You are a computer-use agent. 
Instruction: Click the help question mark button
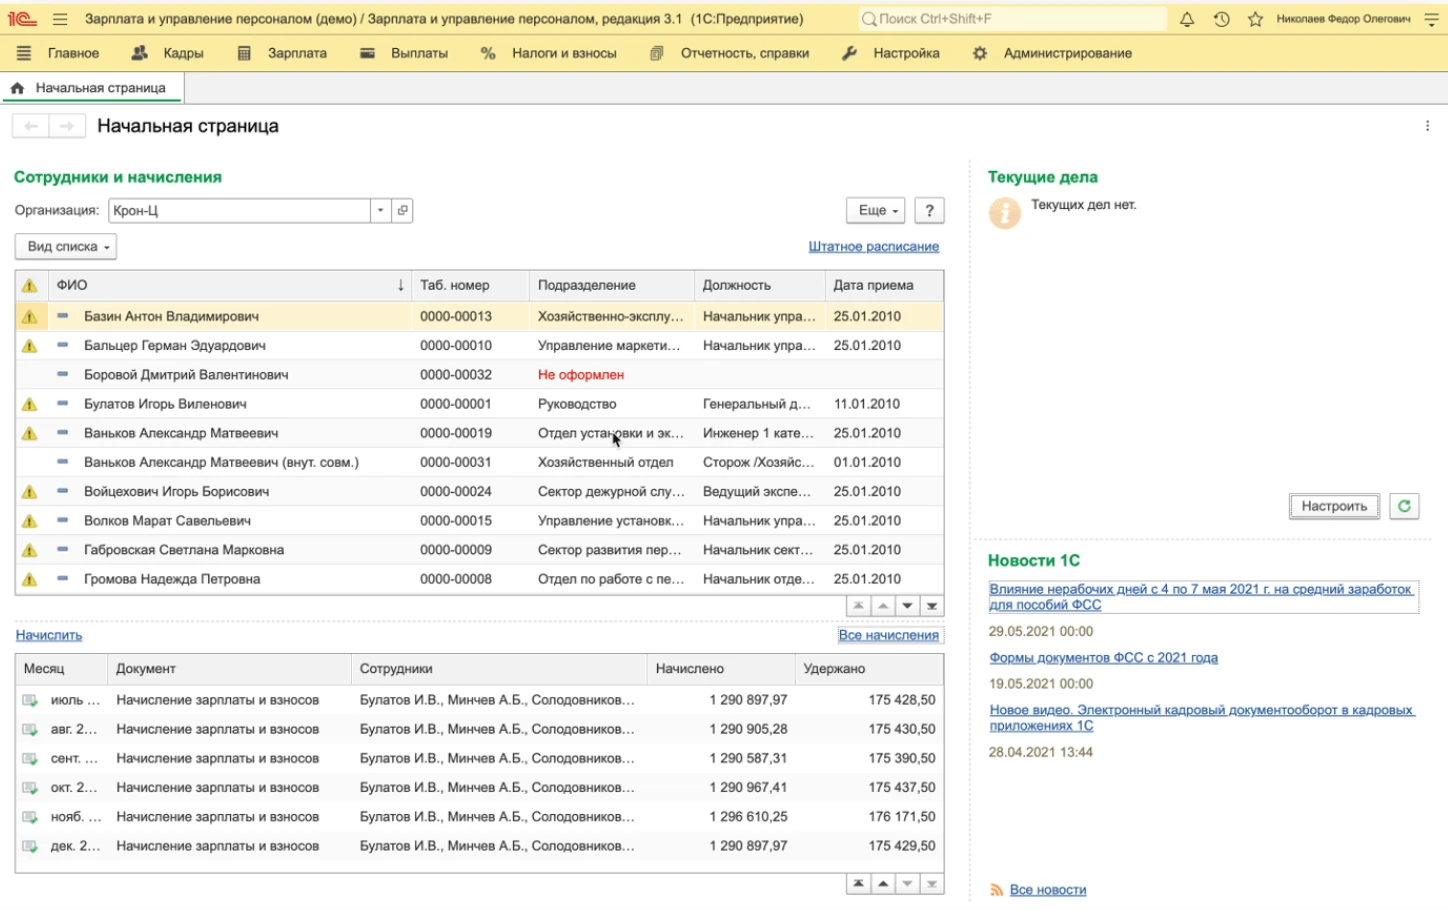pyautogui.click(x=929, y=210)
